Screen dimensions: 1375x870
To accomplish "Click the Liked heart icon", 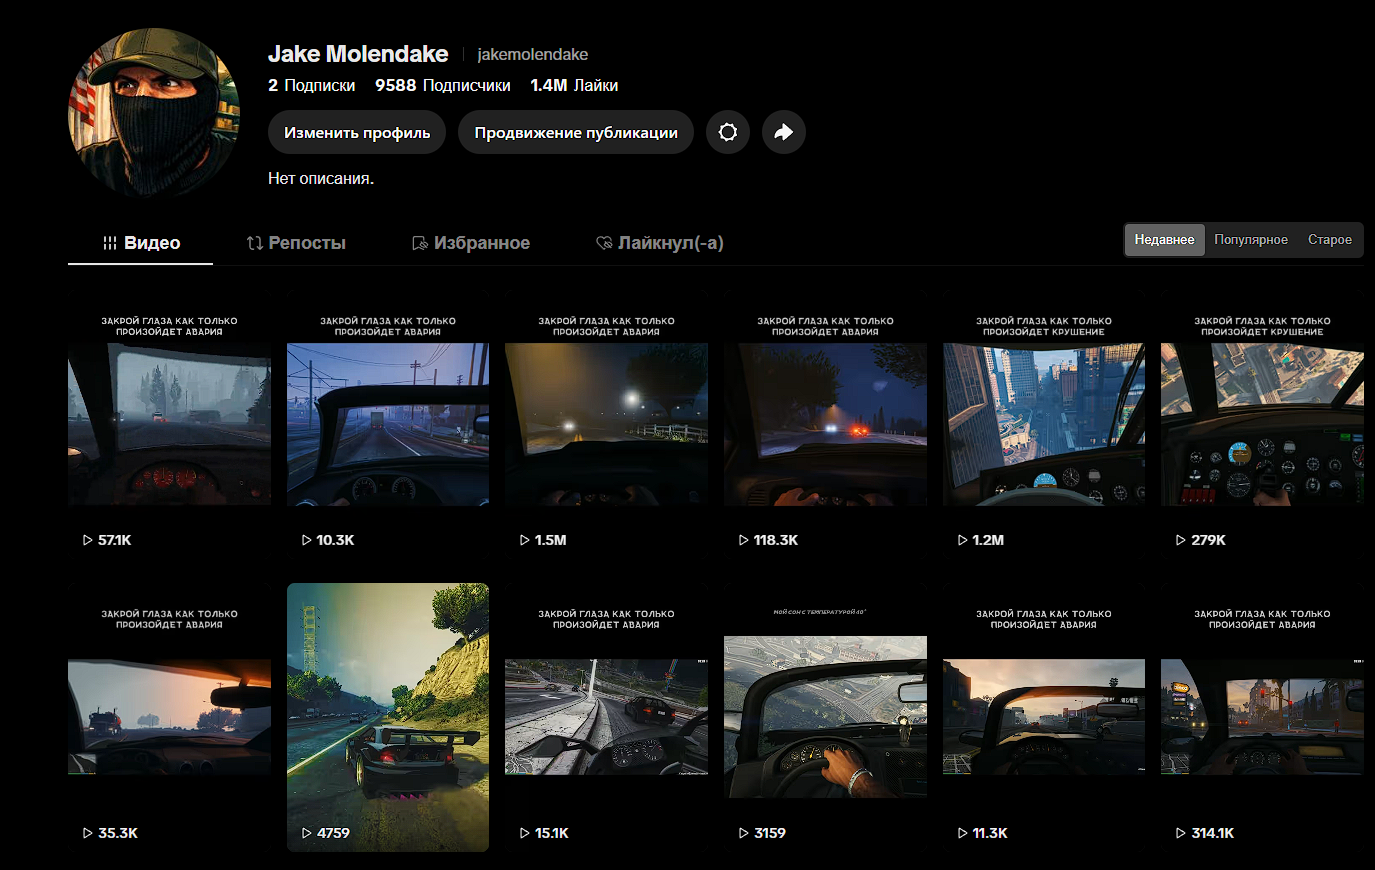I will pos(604,243).
